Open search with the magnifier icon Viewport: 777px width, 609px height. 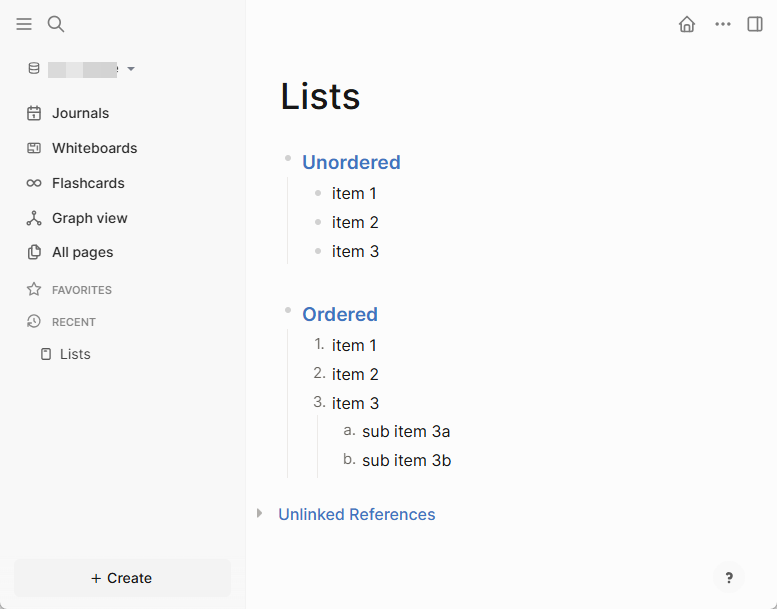tap(56, 24)
